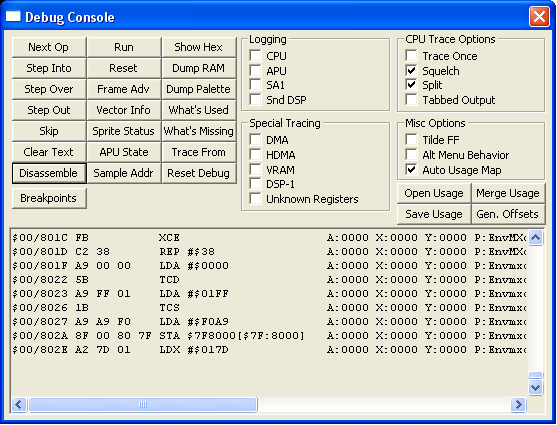557x425 pixels.
Task: Click the Disassemble button
Action: 49,173
